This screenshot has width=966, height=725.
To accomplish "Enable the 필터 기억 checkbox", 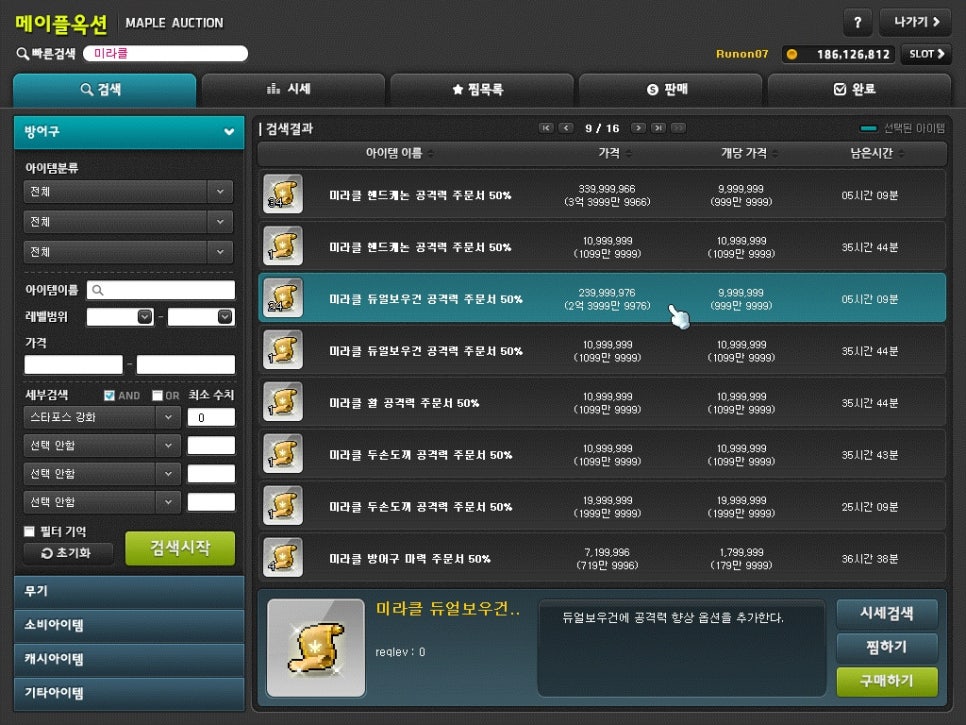I will [x=29, y=531].
